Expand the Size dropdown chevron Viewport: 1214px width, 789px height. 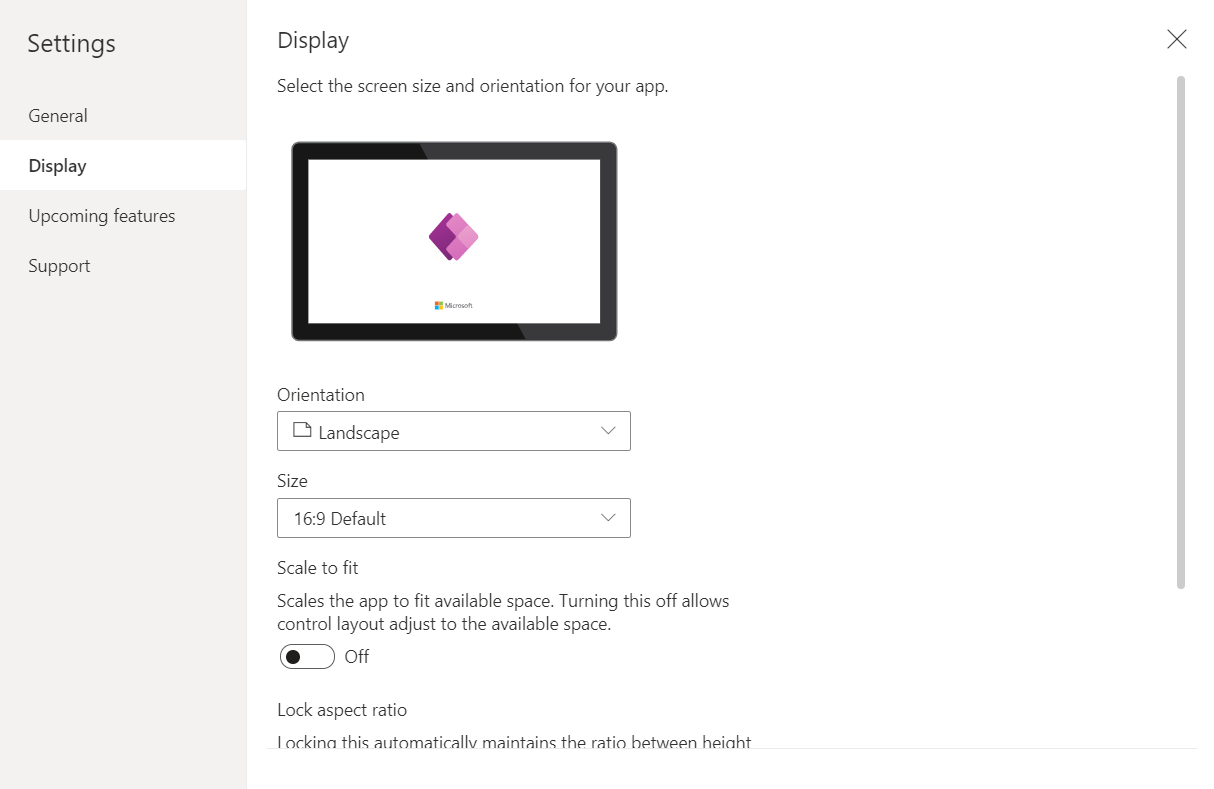click(x=608, y=517)
